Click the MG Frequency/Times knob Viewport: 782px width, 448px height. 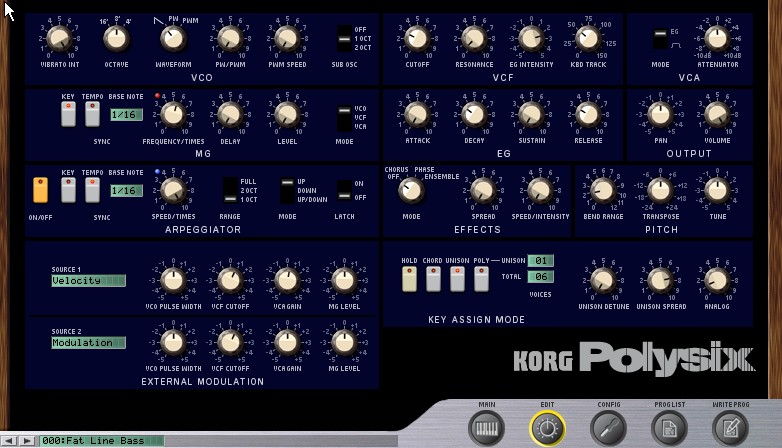tap(173, 115)
